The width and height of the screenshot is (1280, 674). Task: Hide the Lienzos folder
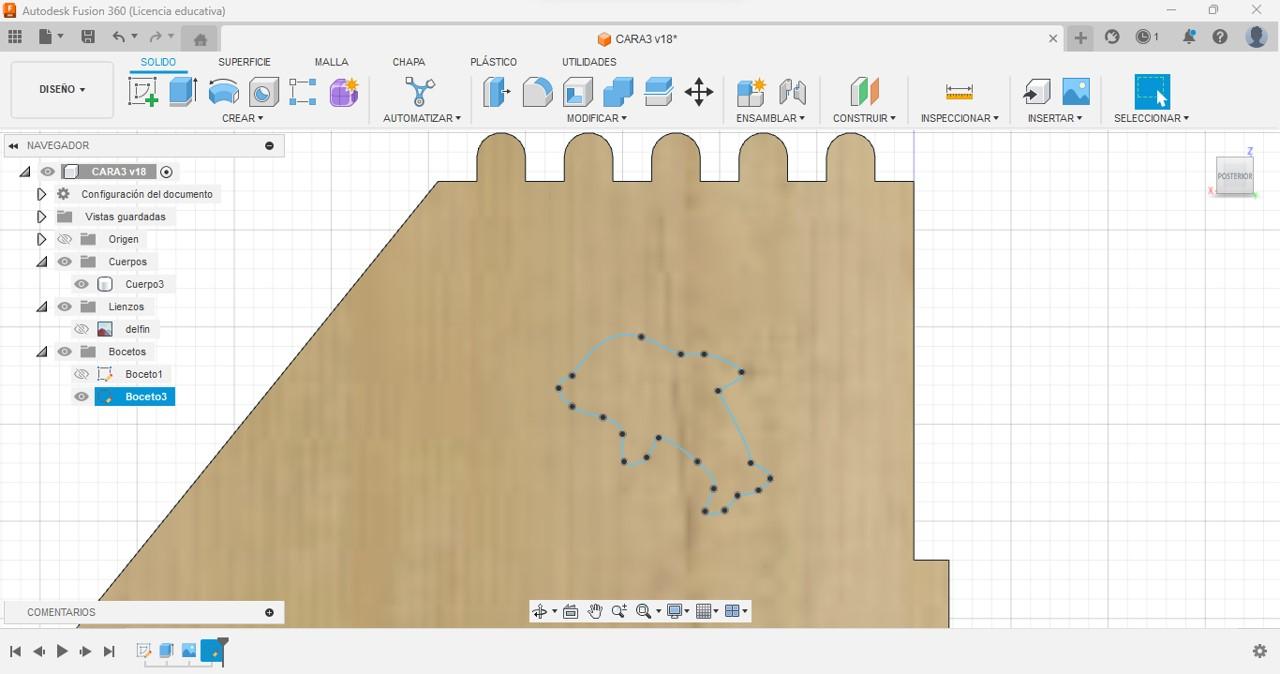64,307
